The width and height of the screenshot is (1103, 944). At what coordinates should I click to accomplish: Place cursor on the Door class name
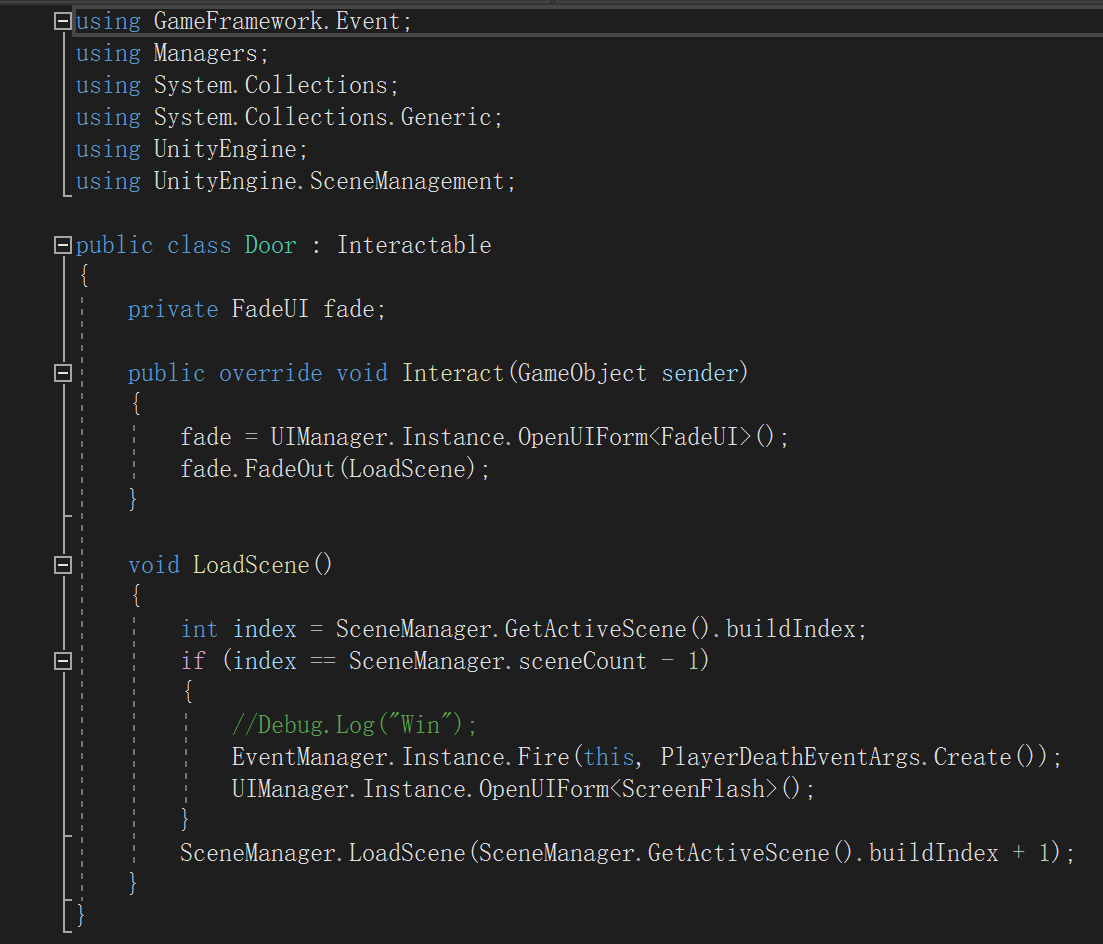point(271,245)
